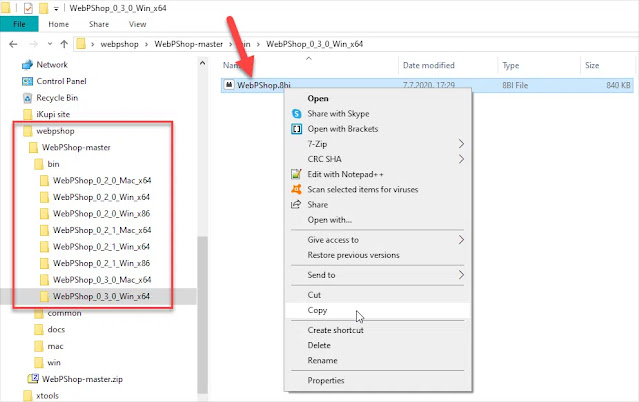Expand the Give access to submenu
Image resolution: width=639 pixels, height=402 pixels.
pos(461,240)
